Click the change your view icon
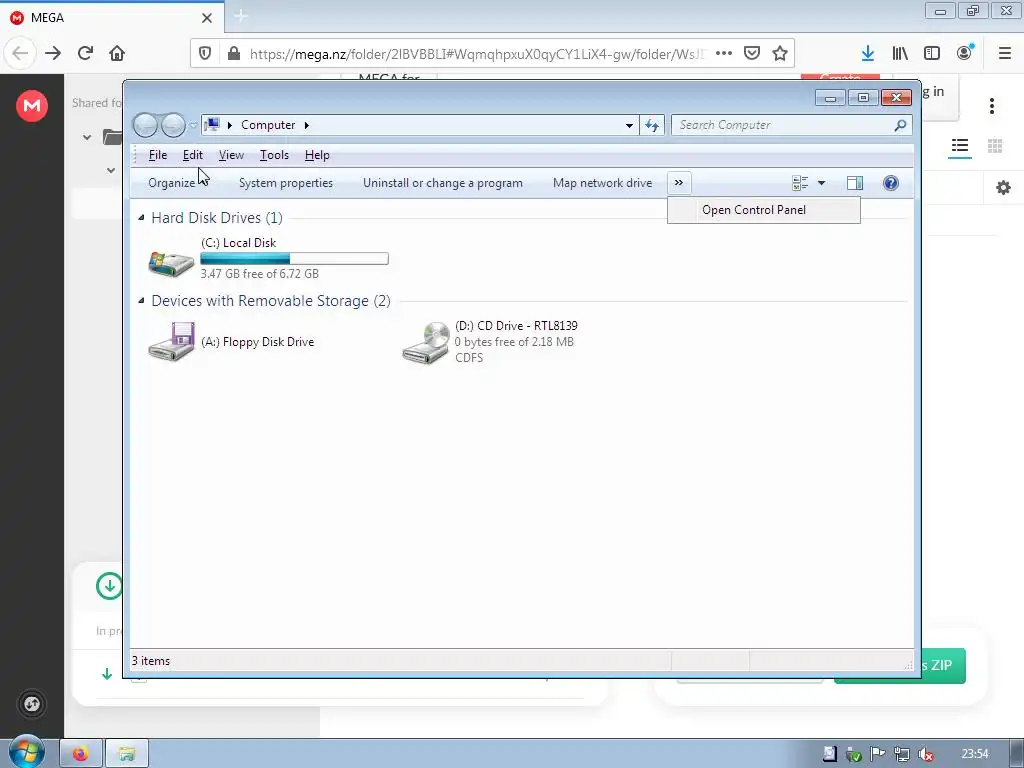1024x768 pixels. point(800,183)
